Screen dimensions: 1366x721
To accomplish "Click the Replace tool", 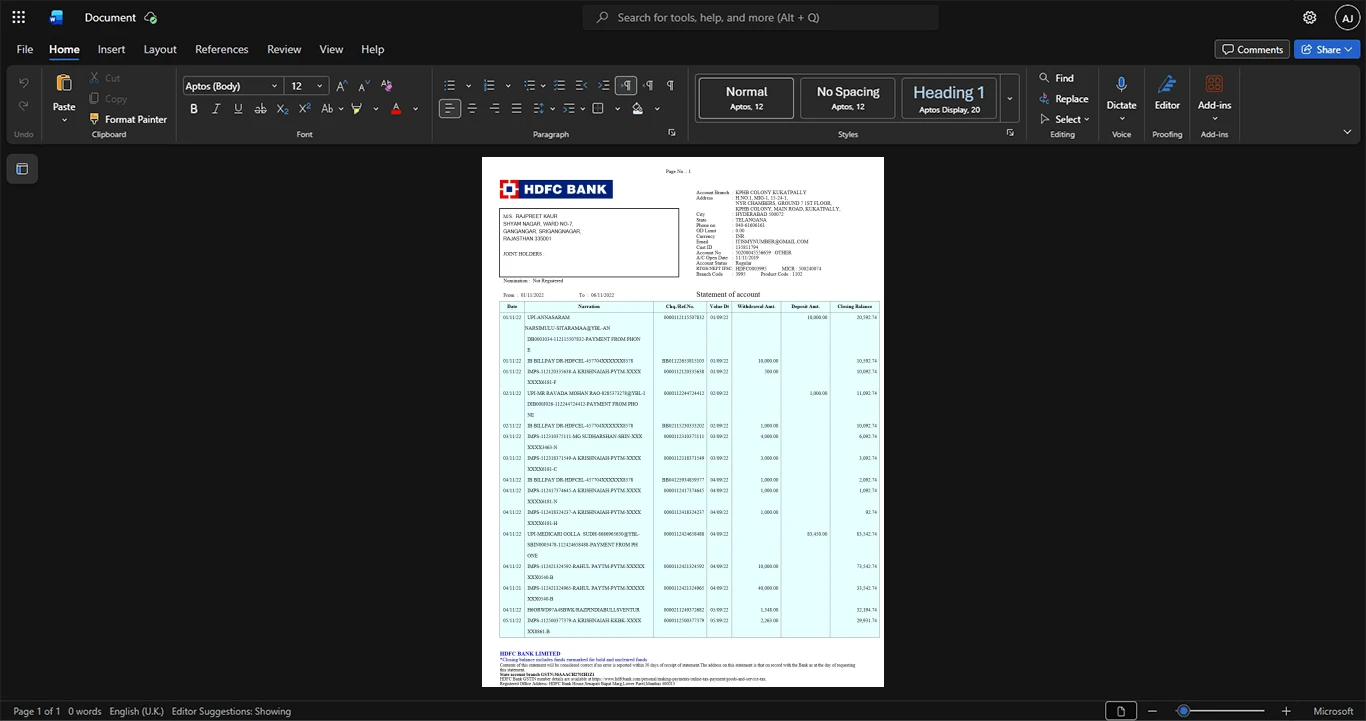I will tap(1063, 99).
